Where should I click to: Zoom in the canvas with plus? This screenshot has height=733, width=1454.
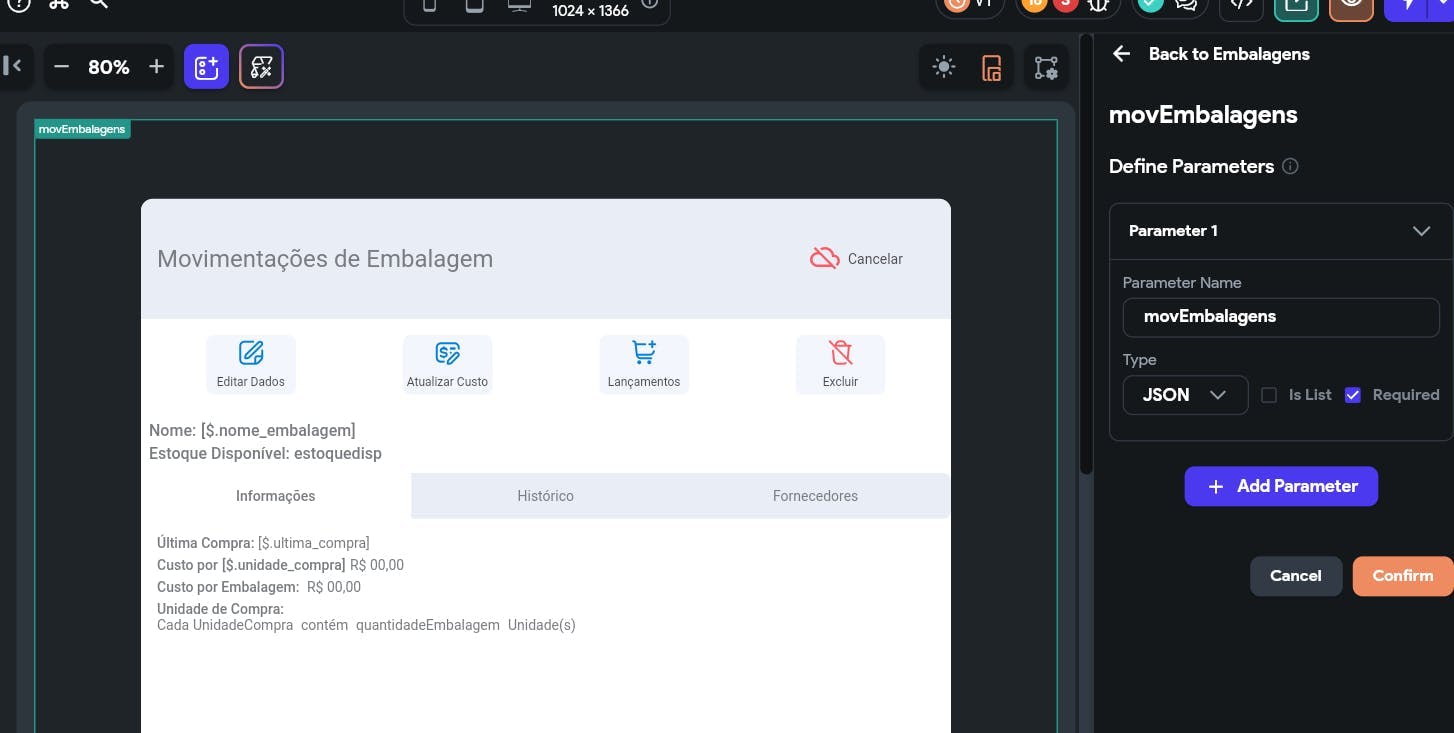156,67
